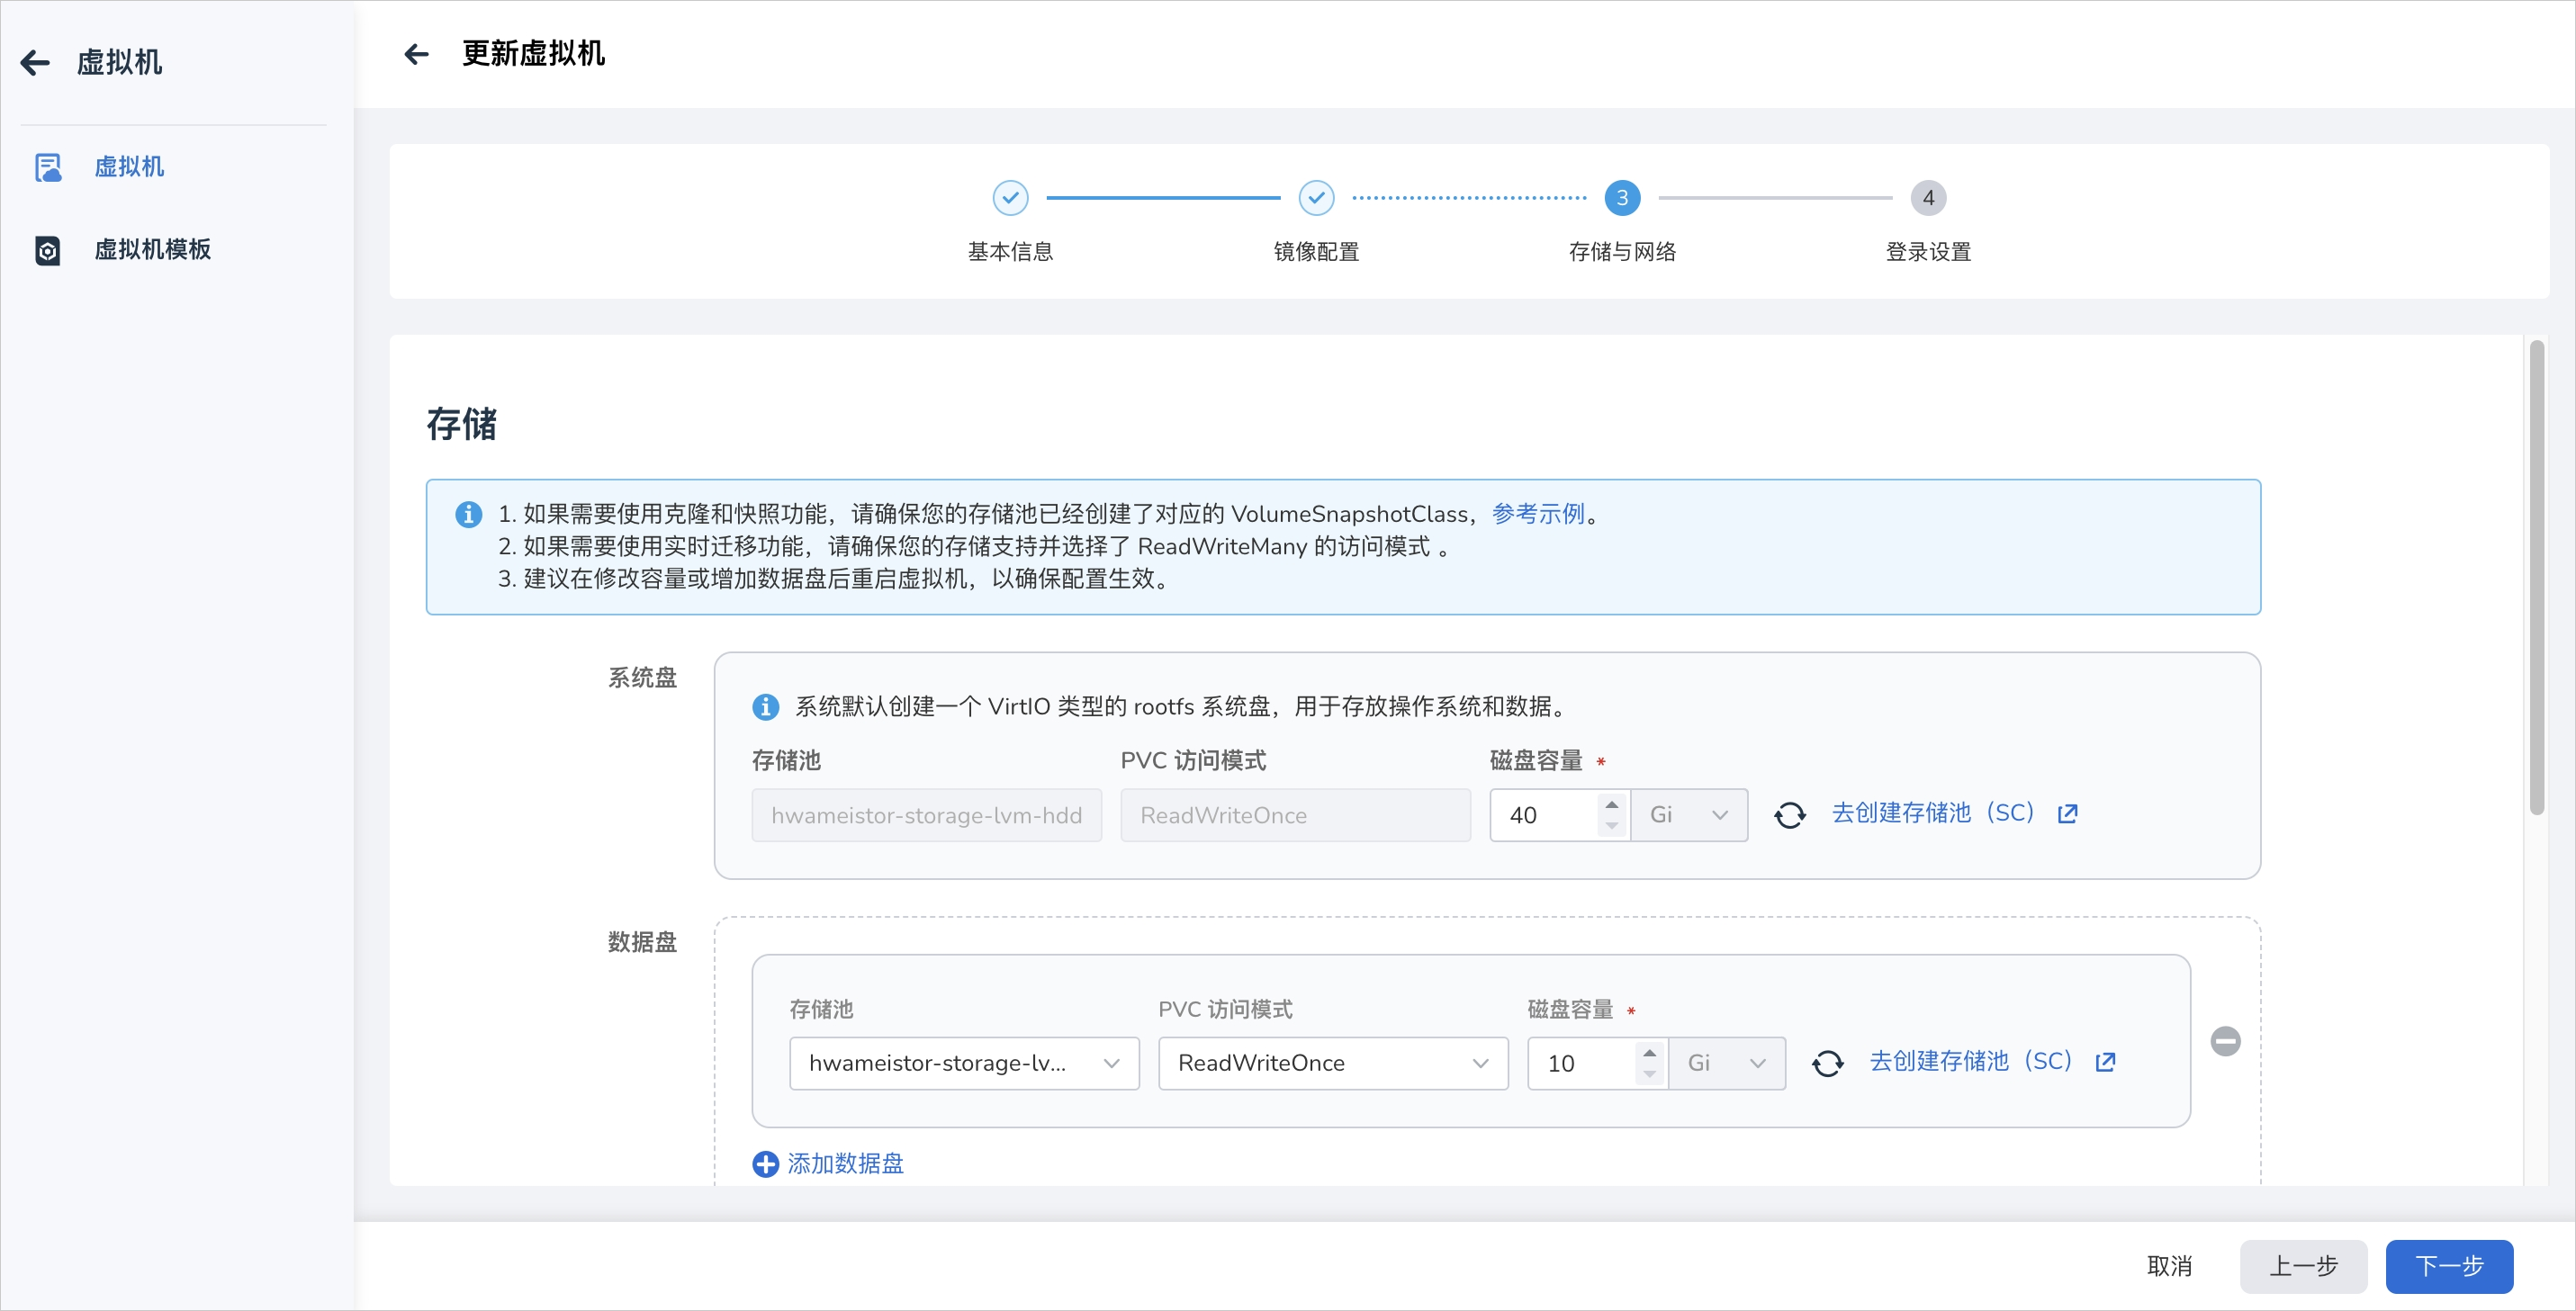2576x1311 pixels.
Task: Click the 虚拟机 sidebar icon
Action: click(x=47, y=167)
